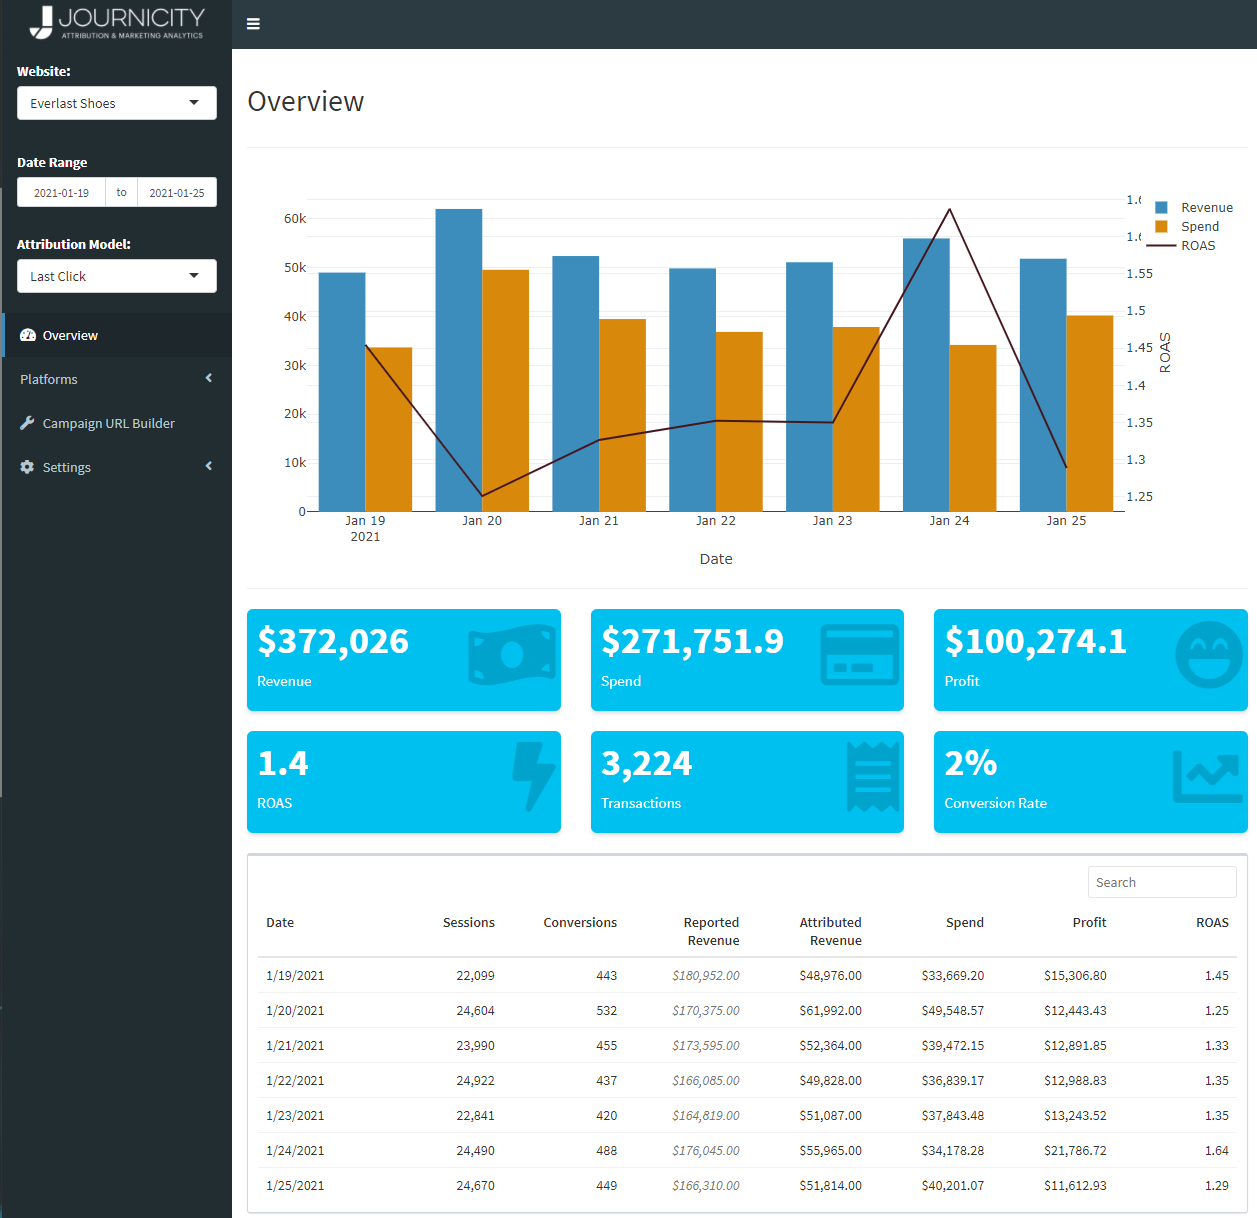Click the 1.4 ROAS card value
The height and width of the screenshot is (1218, 1257).
[283, 764]
